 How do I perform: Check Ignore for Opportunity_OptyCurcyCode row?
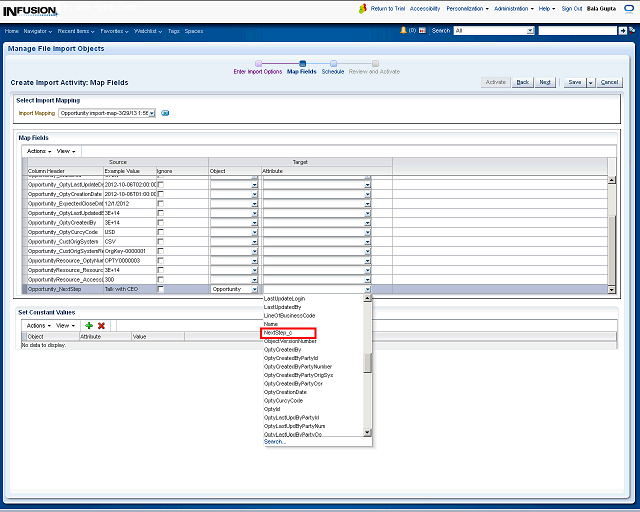[x=161, y=232]
